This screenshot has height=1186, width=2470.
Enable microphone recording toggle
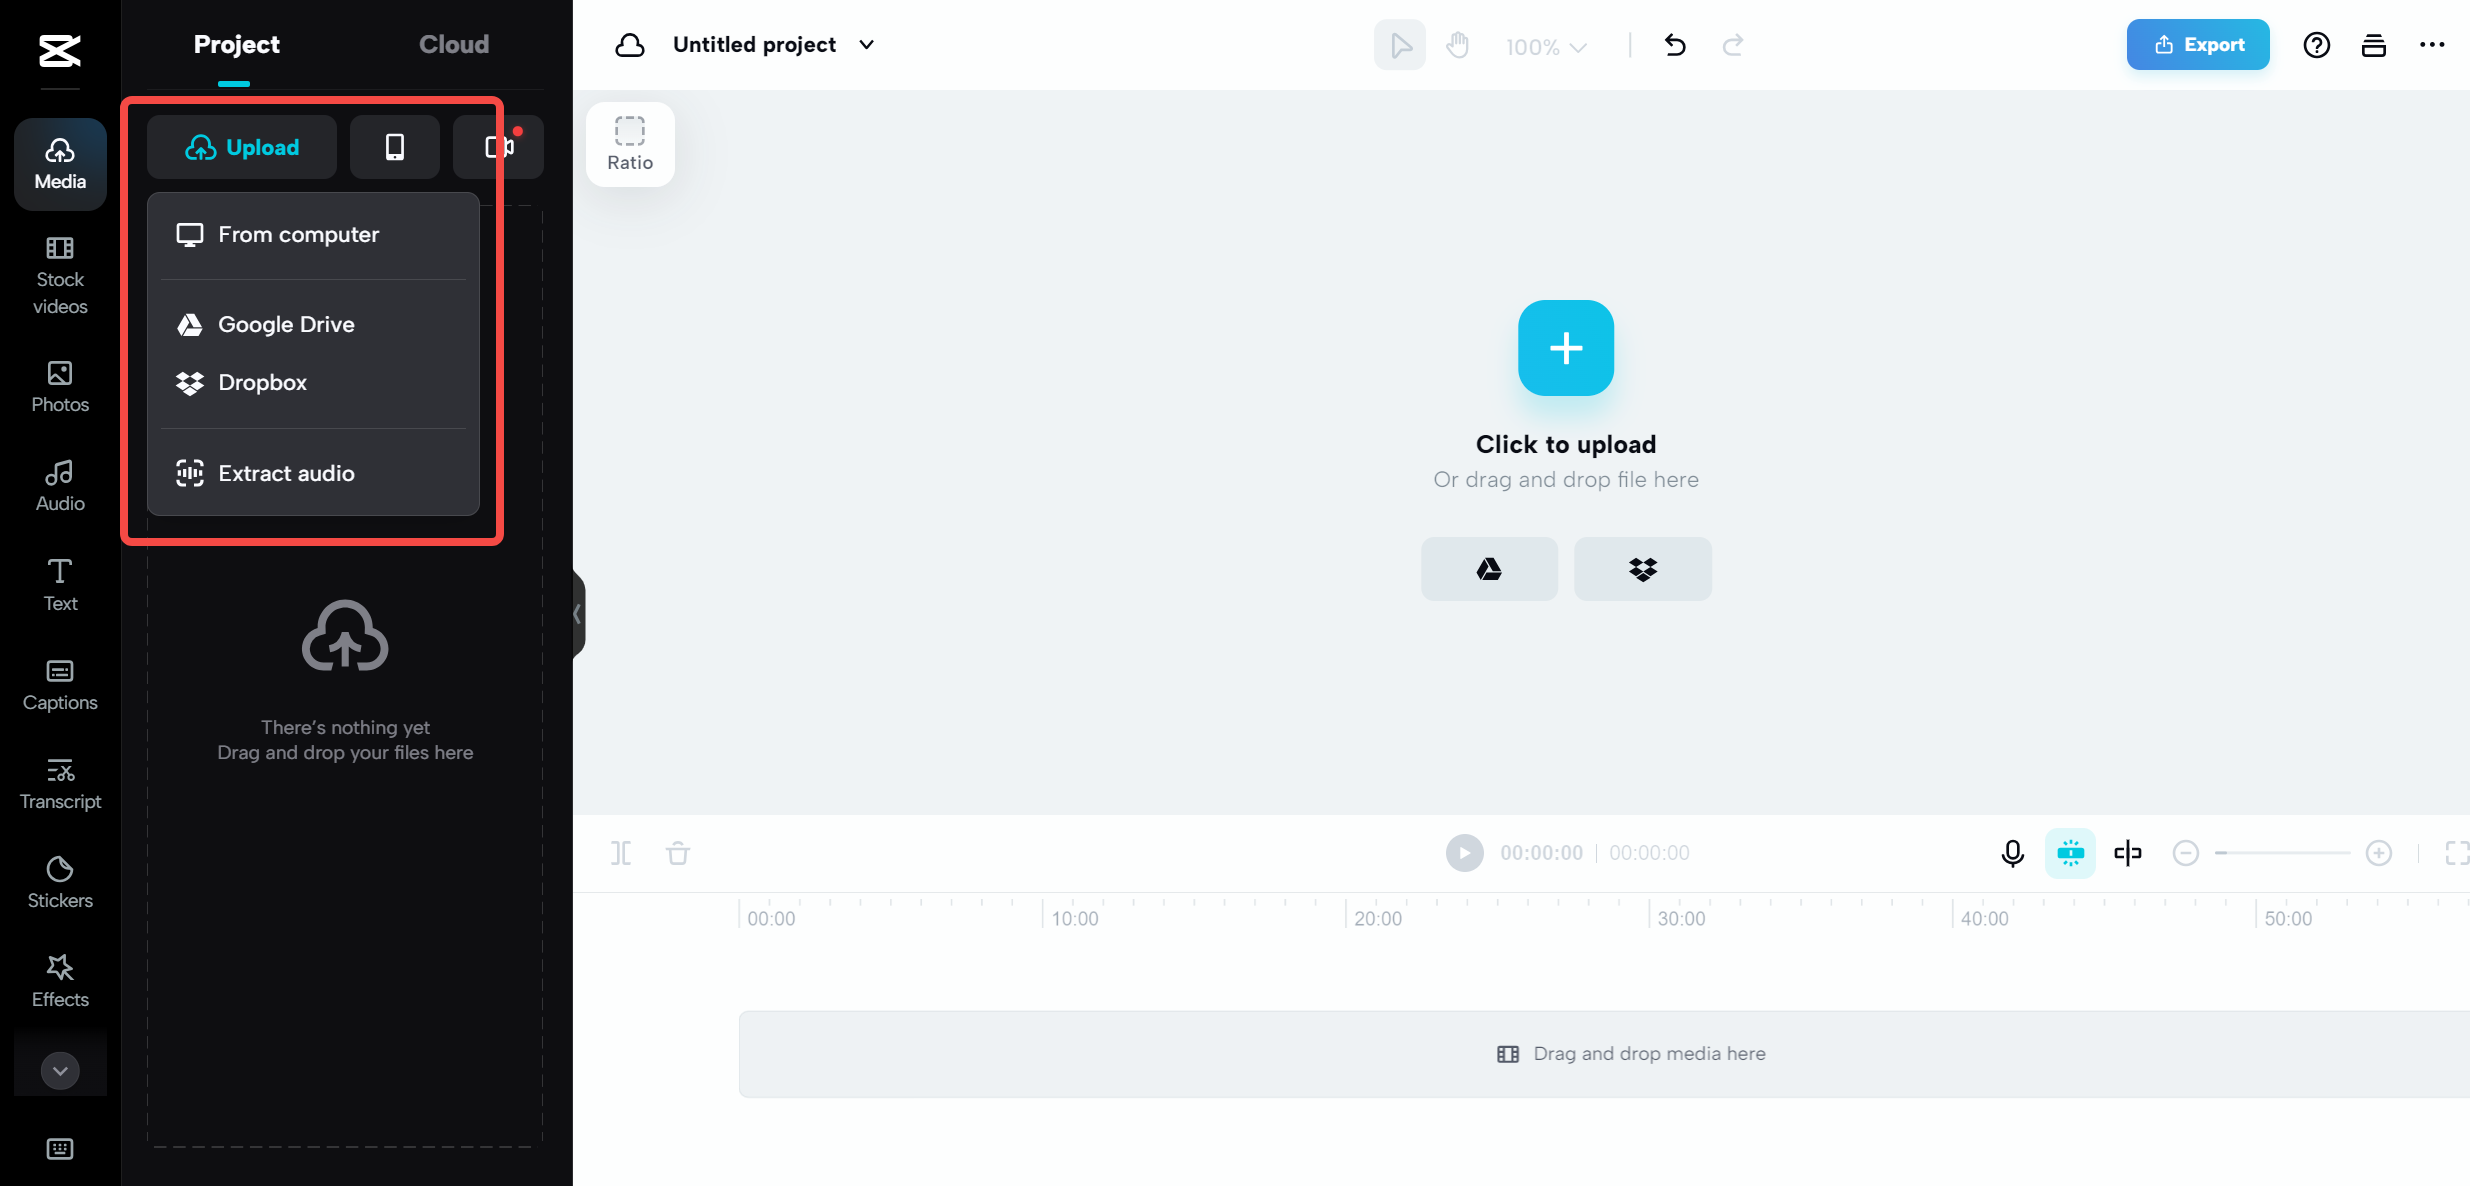[x=2013, y=852]
